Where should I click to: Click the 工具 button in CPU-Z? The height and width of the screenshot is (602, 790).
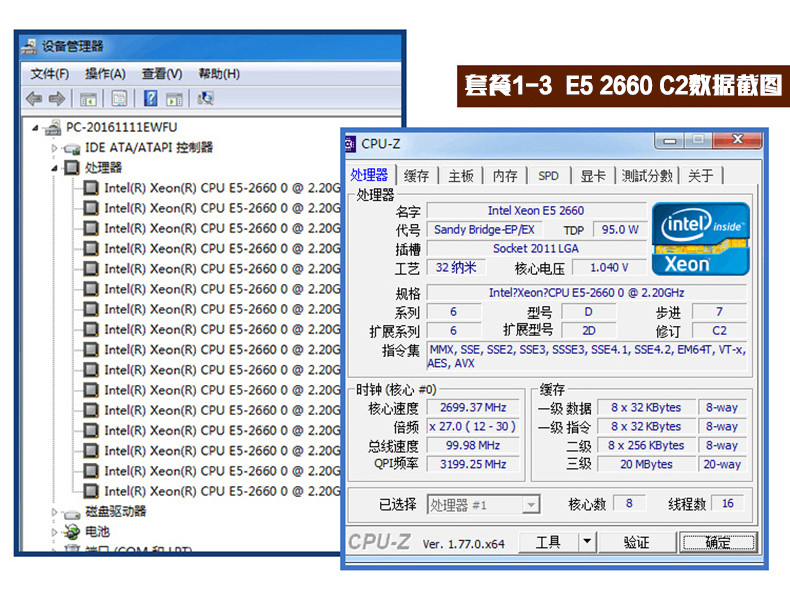[548, 542]
